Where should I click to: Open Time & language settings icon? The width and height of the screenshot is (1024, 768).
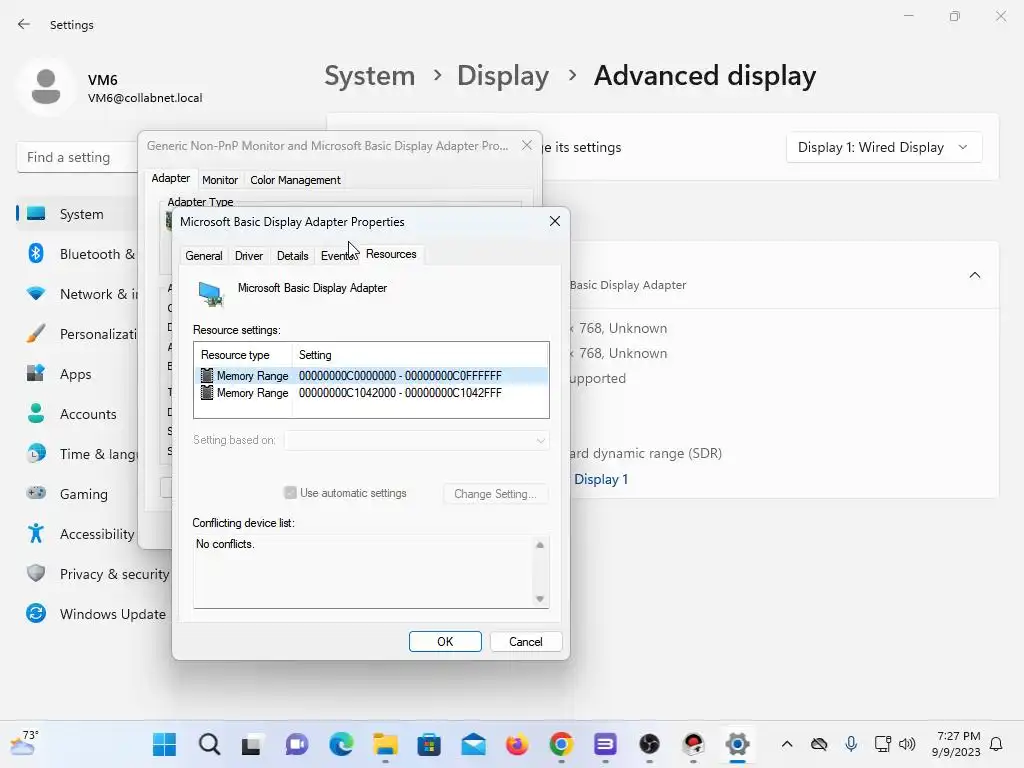pos(36,453)
